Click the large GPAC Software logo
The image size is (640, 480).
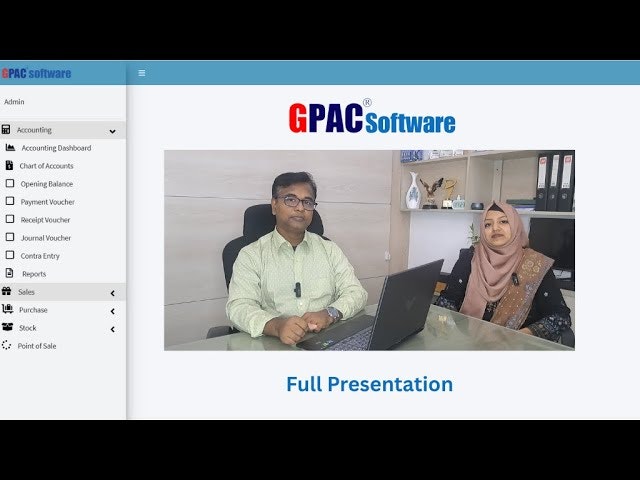[372, 117]
